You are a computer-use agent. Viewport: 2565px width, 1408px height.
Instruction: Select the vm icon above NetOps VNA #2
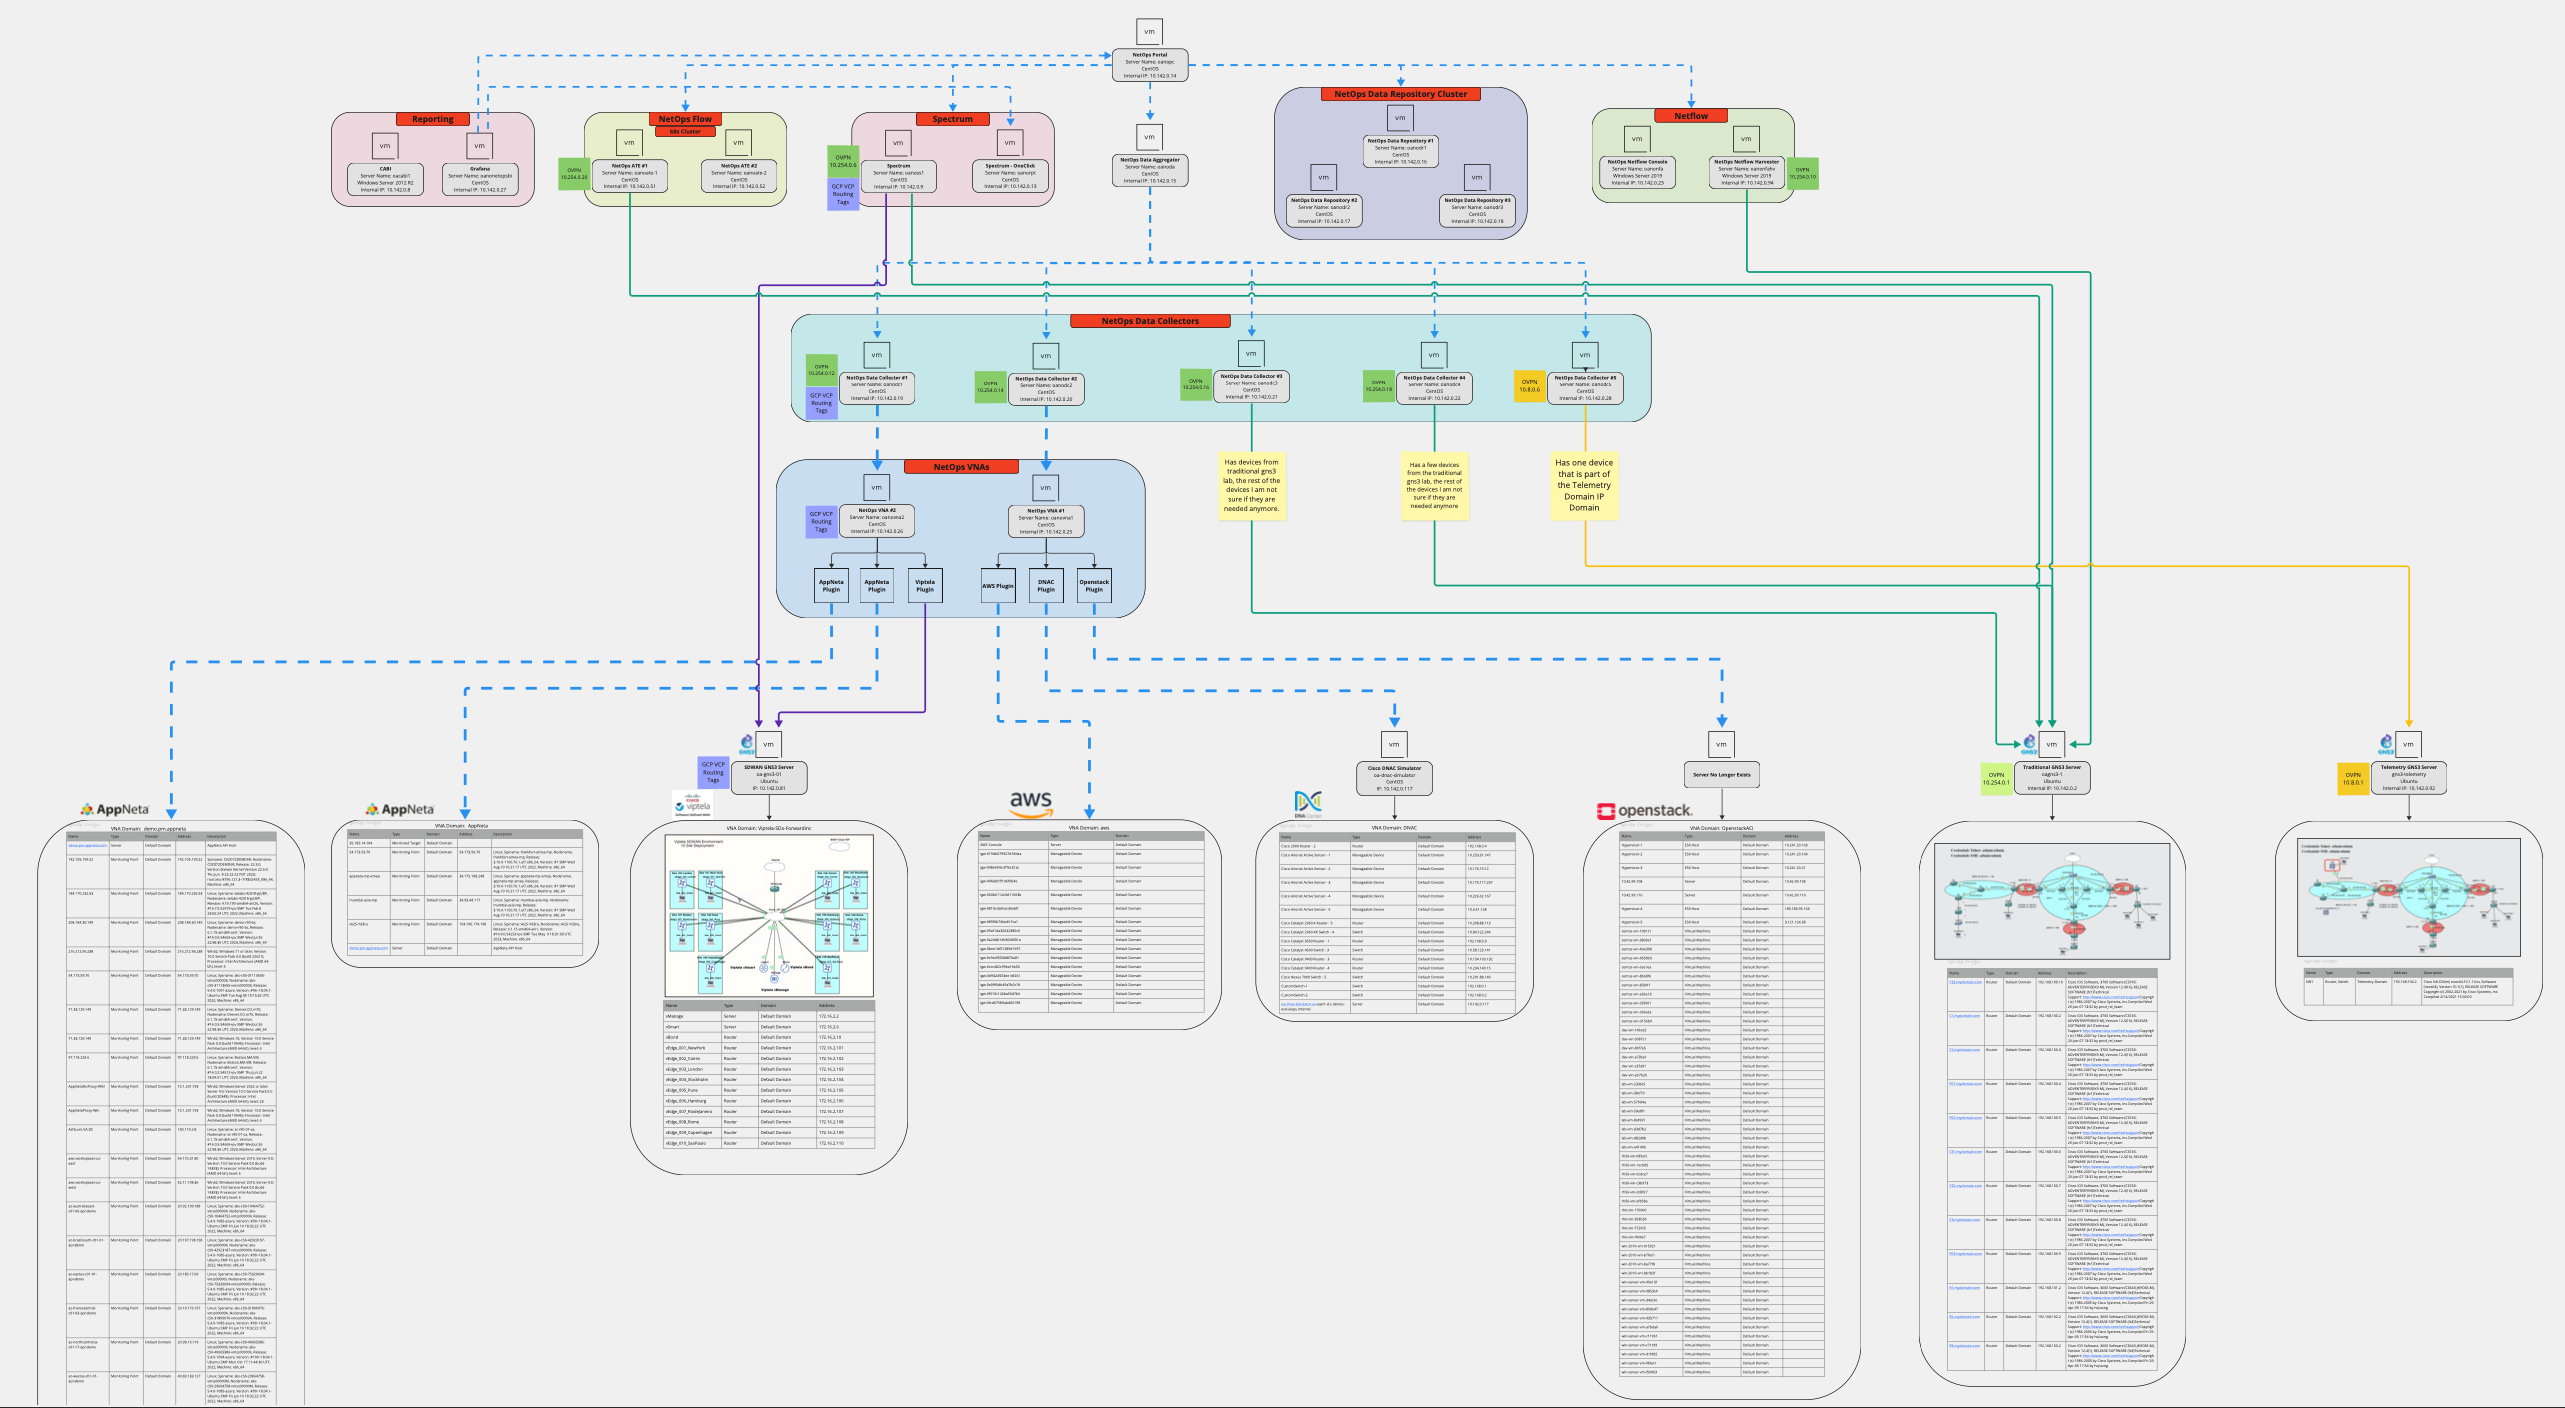click(x=877, y=488)
